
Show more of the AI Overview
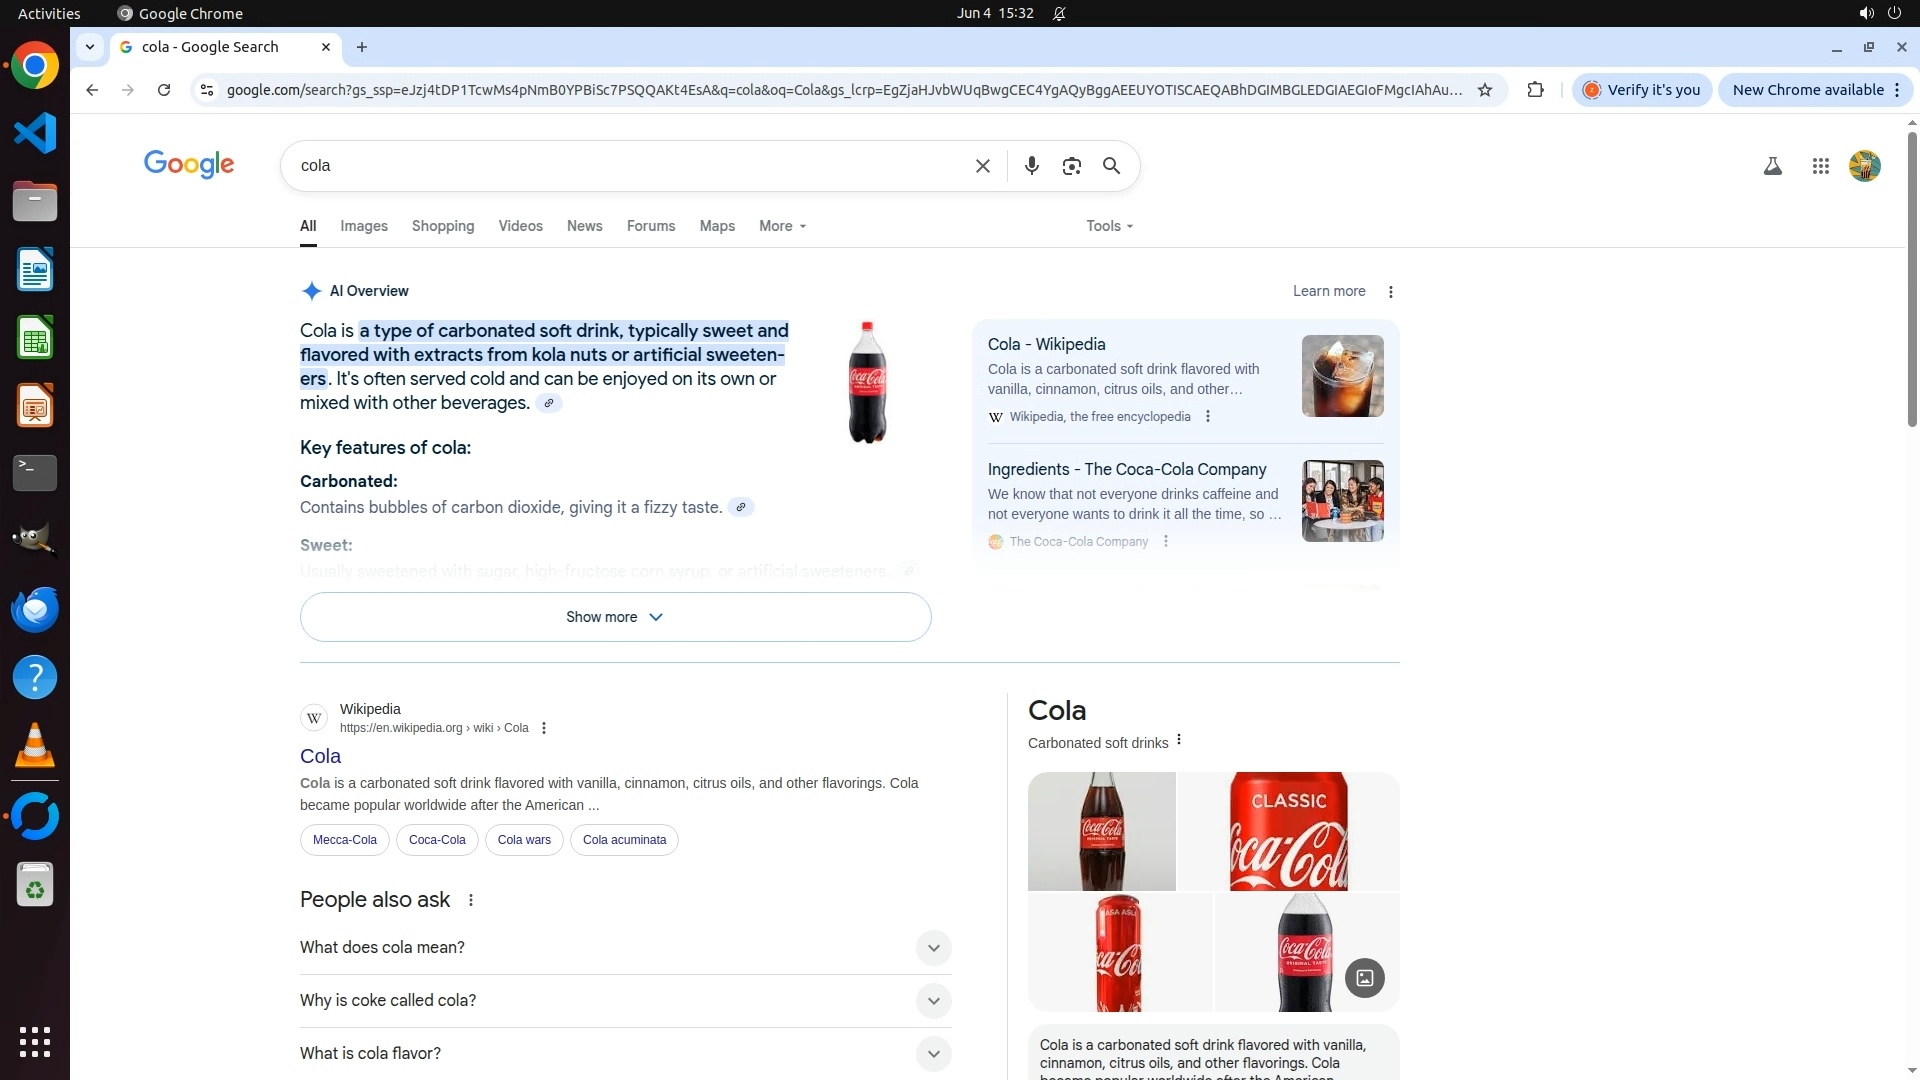[615, 617]
